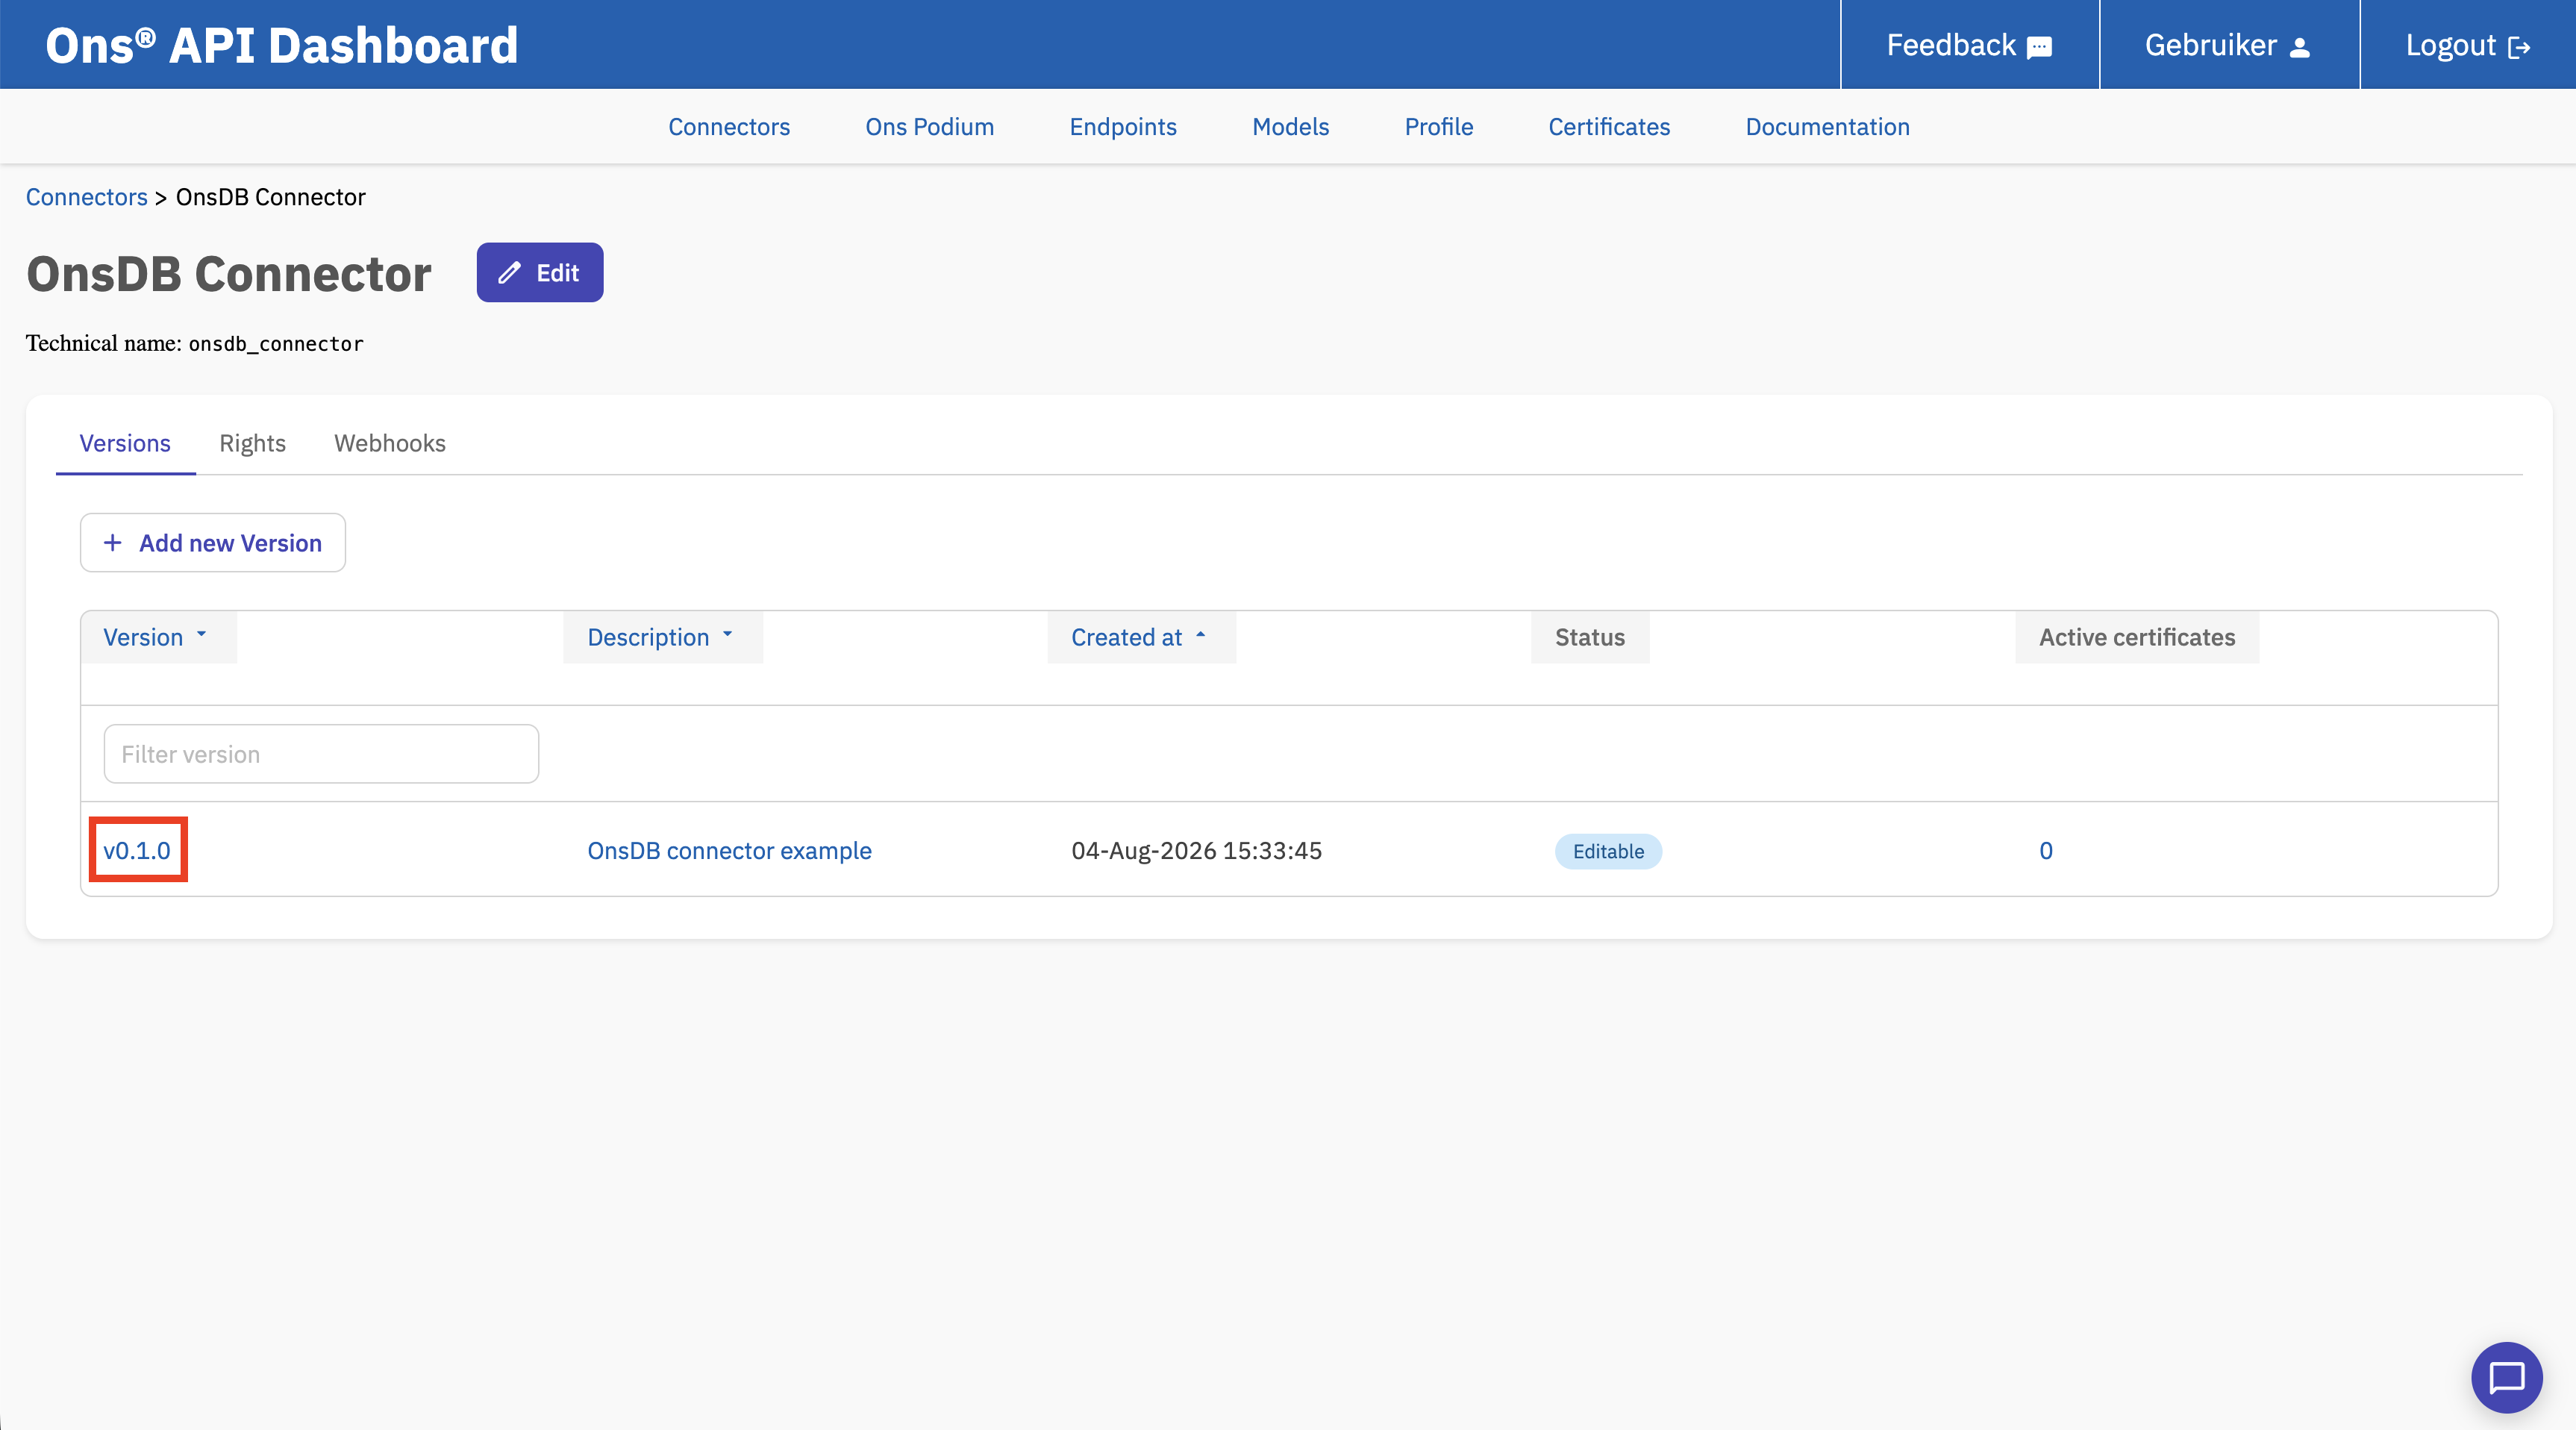Switch to the Rights tab

[252, 443]
